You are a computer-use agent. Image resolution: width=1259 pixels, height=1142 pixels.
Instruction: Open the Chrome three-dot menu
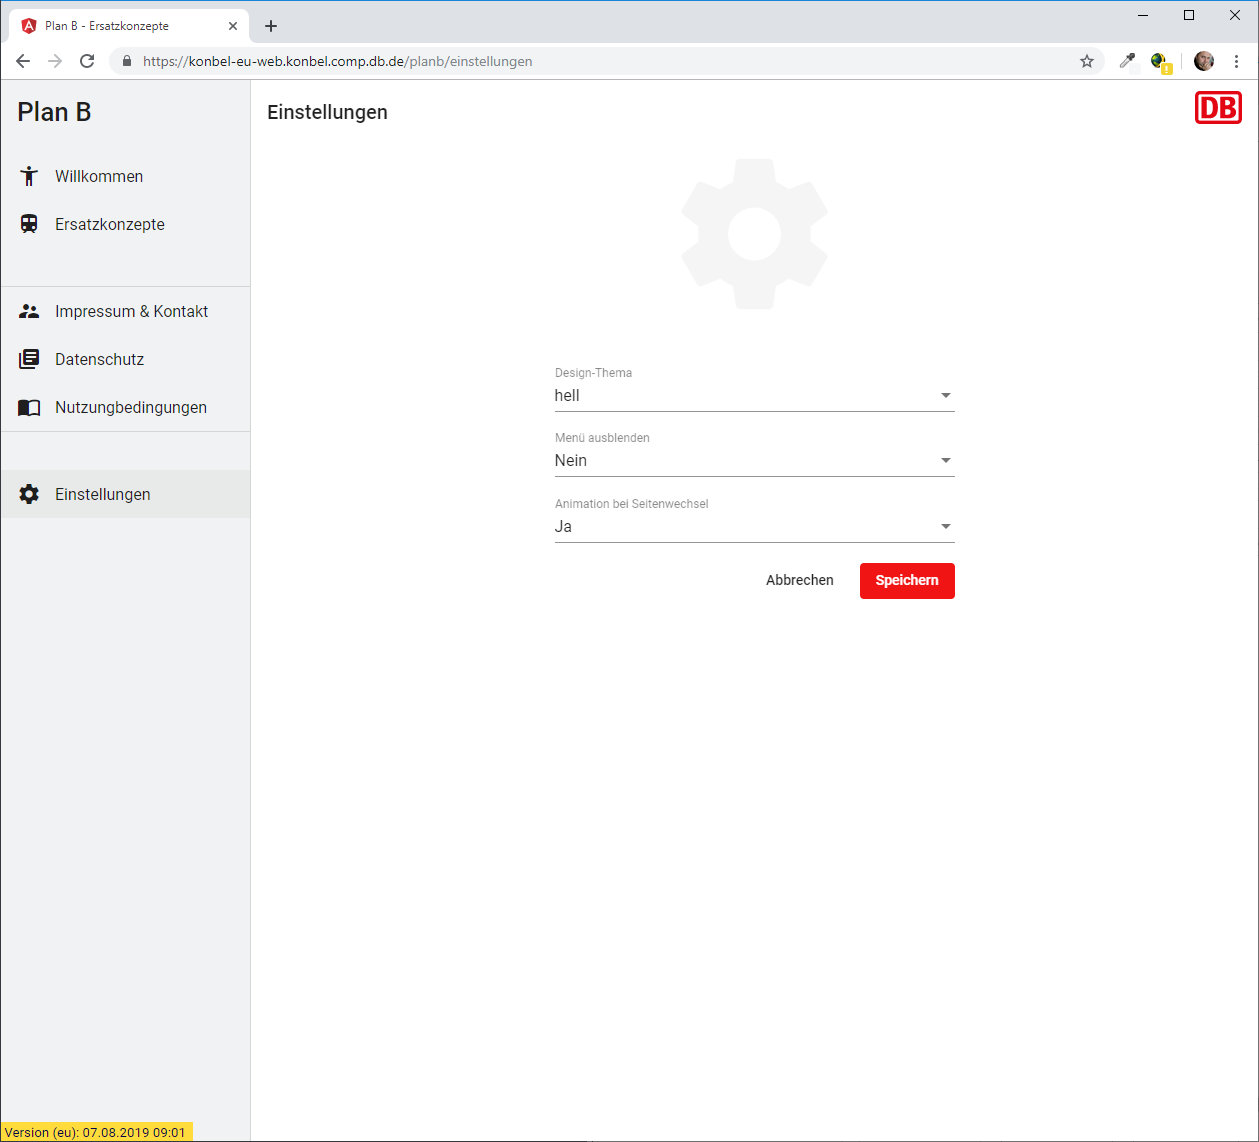point(1236,61)
